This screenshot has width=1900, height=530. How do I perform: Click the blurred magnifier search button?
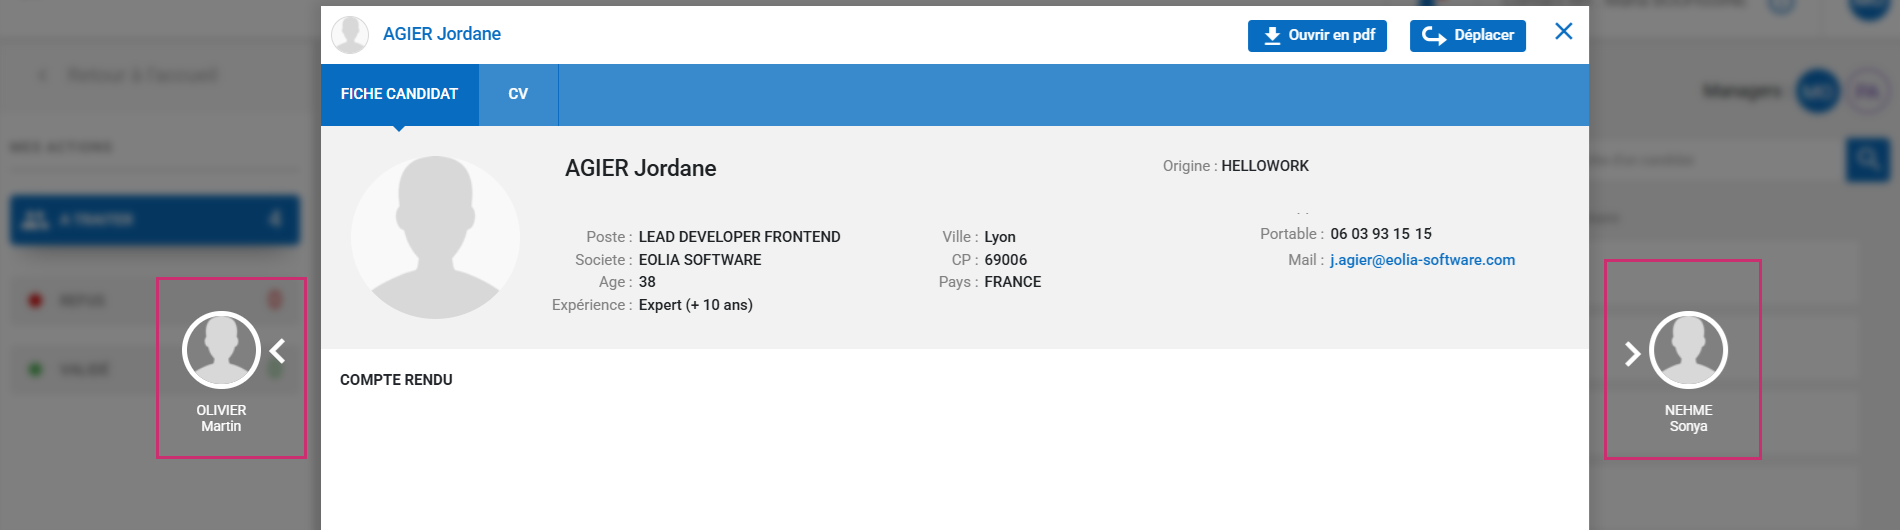point(1866,159)
